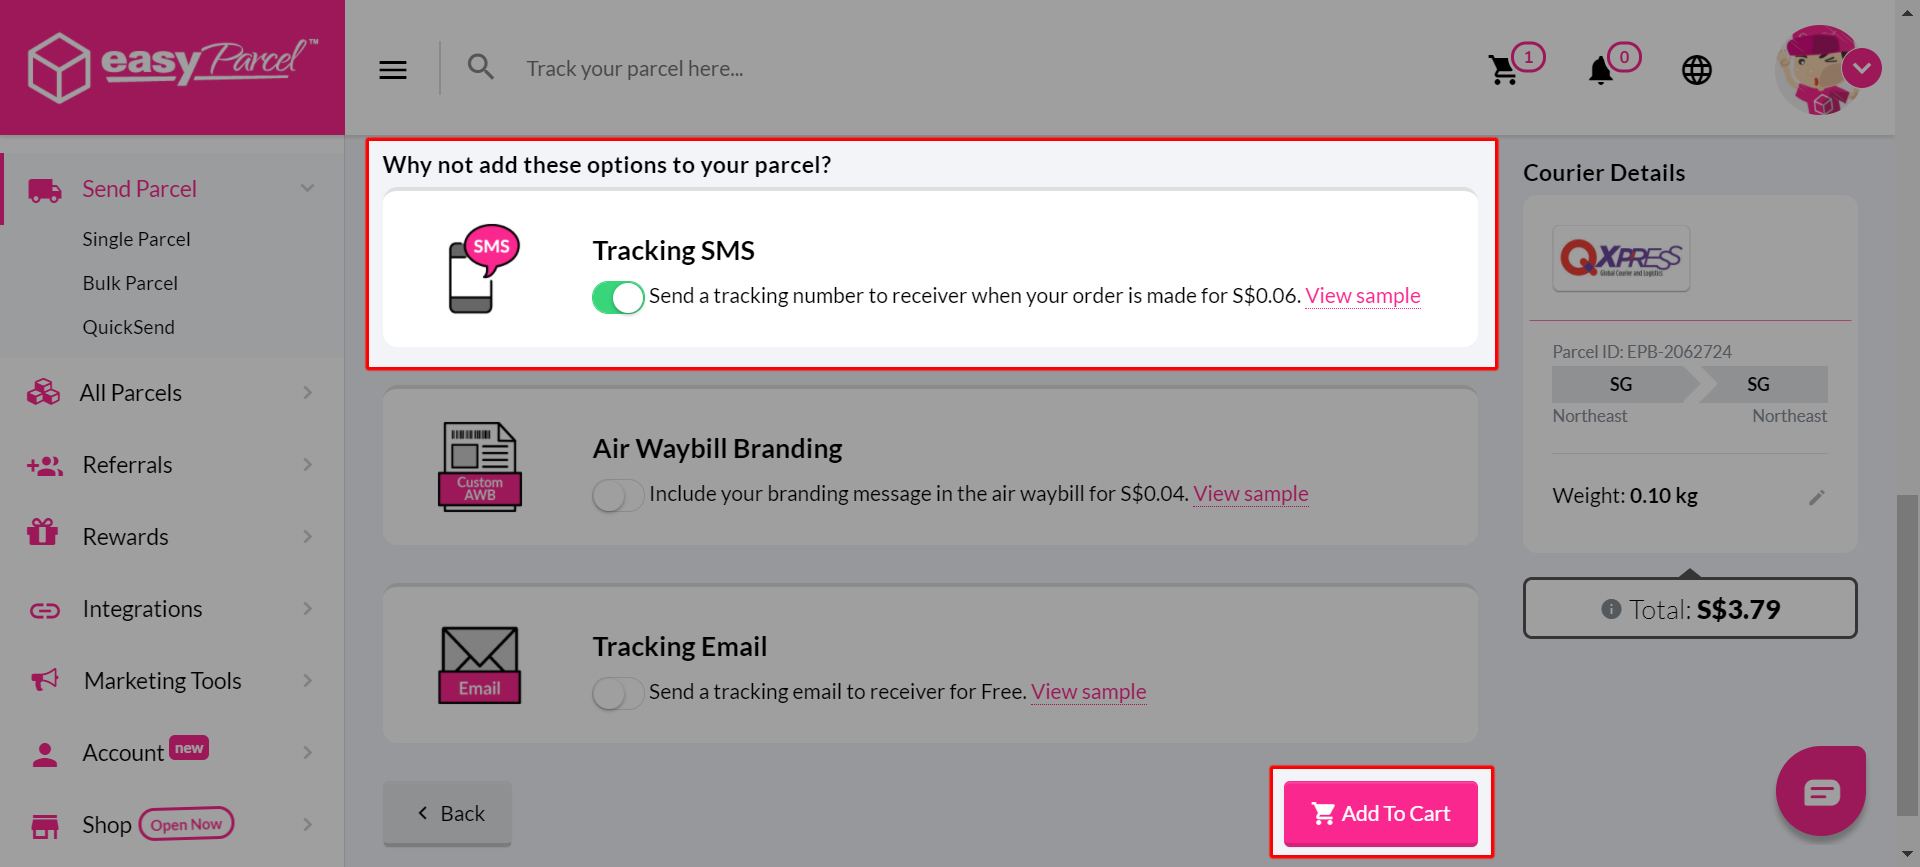Turn on the Tracking Email option

tap(617, 692)
